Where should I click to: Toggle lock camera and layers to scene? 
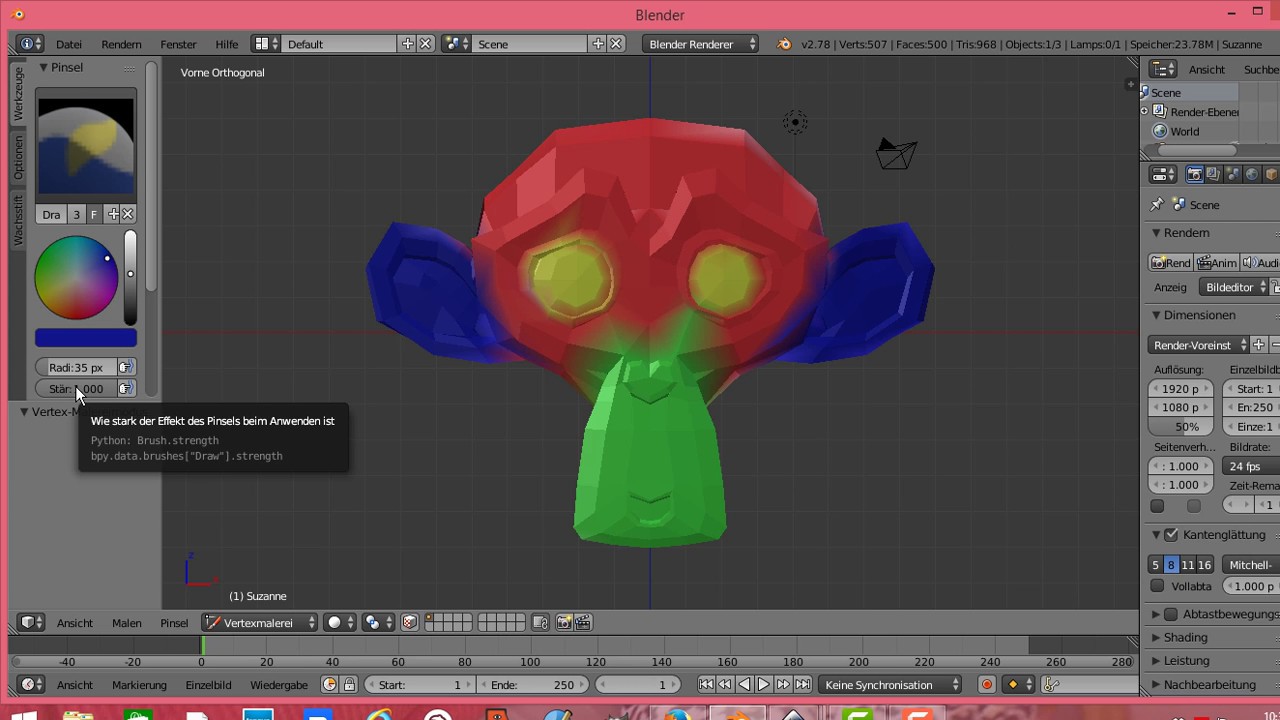click(x=540, y=622)
